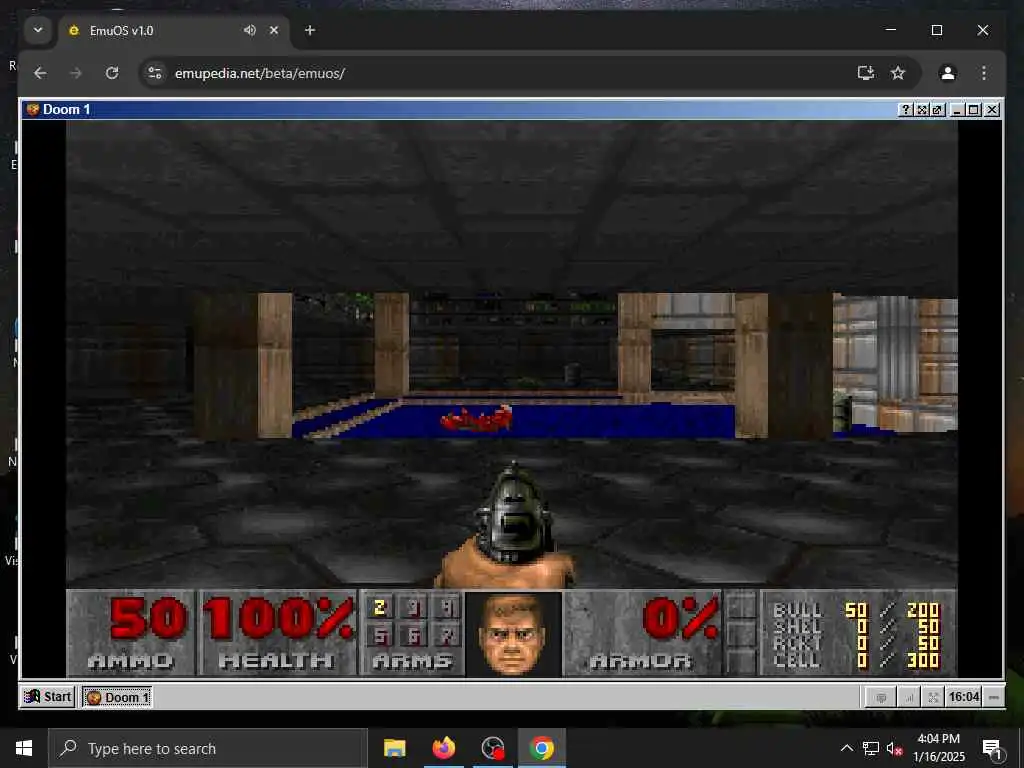1024x768 pixels.
Task: Go back in Chrome
Action: [40, 73]
